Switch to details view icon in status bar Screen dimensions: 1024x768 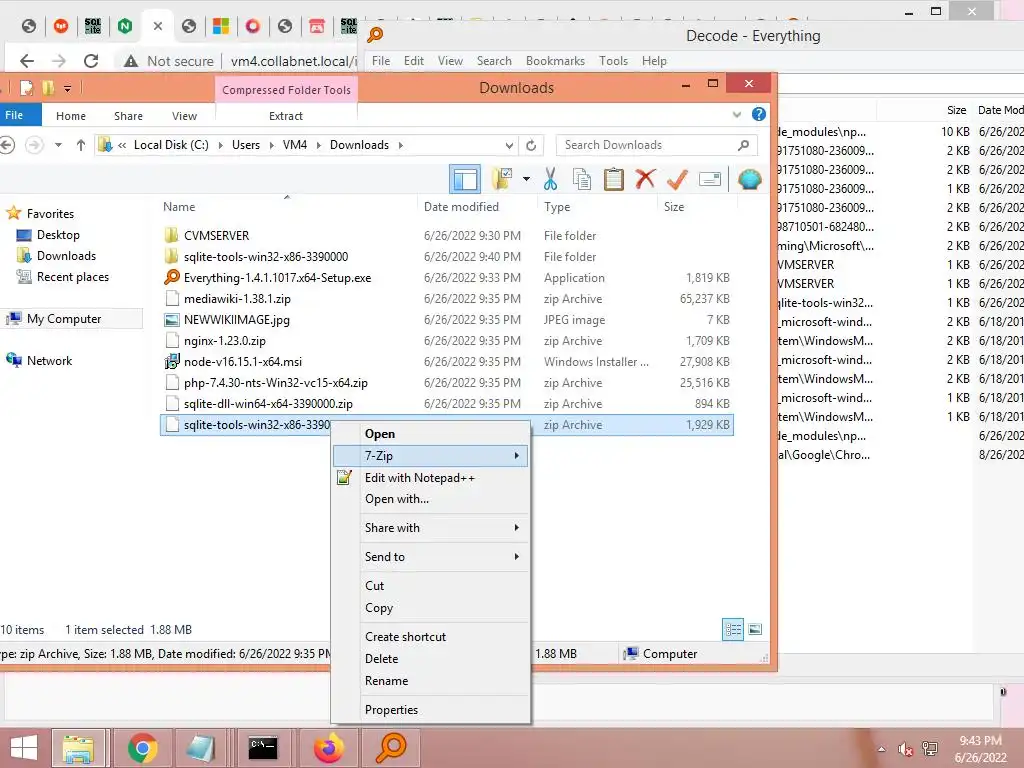pyautogui.click(x=733, y=630)
